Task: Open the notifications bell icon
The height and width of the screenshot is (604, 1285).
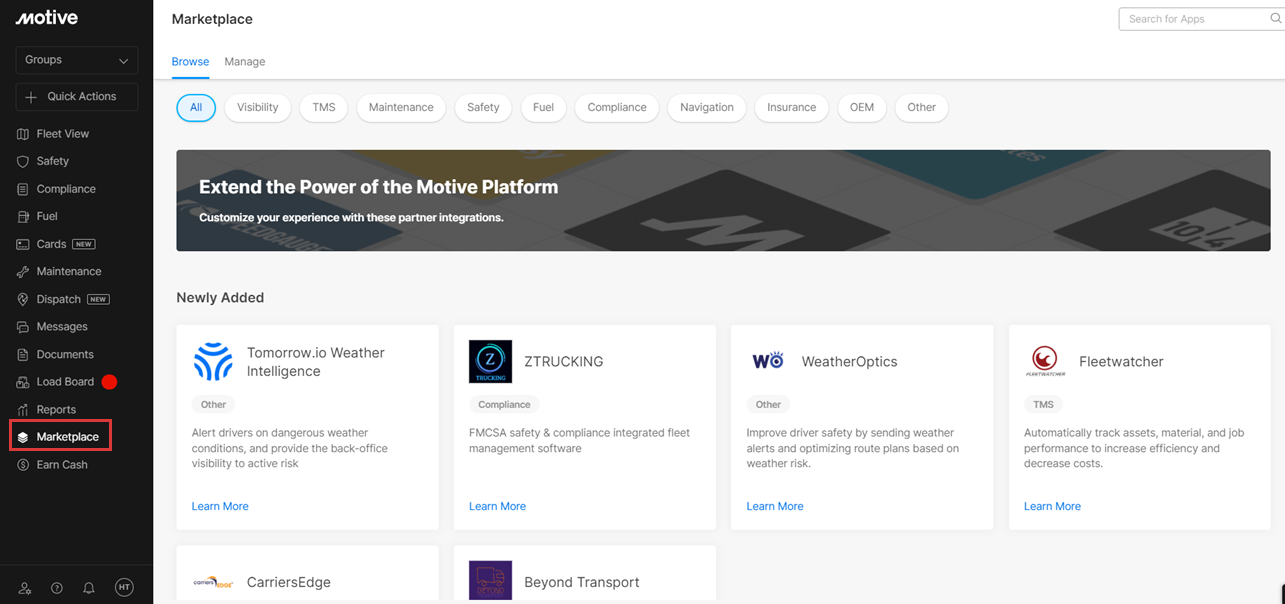Action: click(x=89, y=588)
